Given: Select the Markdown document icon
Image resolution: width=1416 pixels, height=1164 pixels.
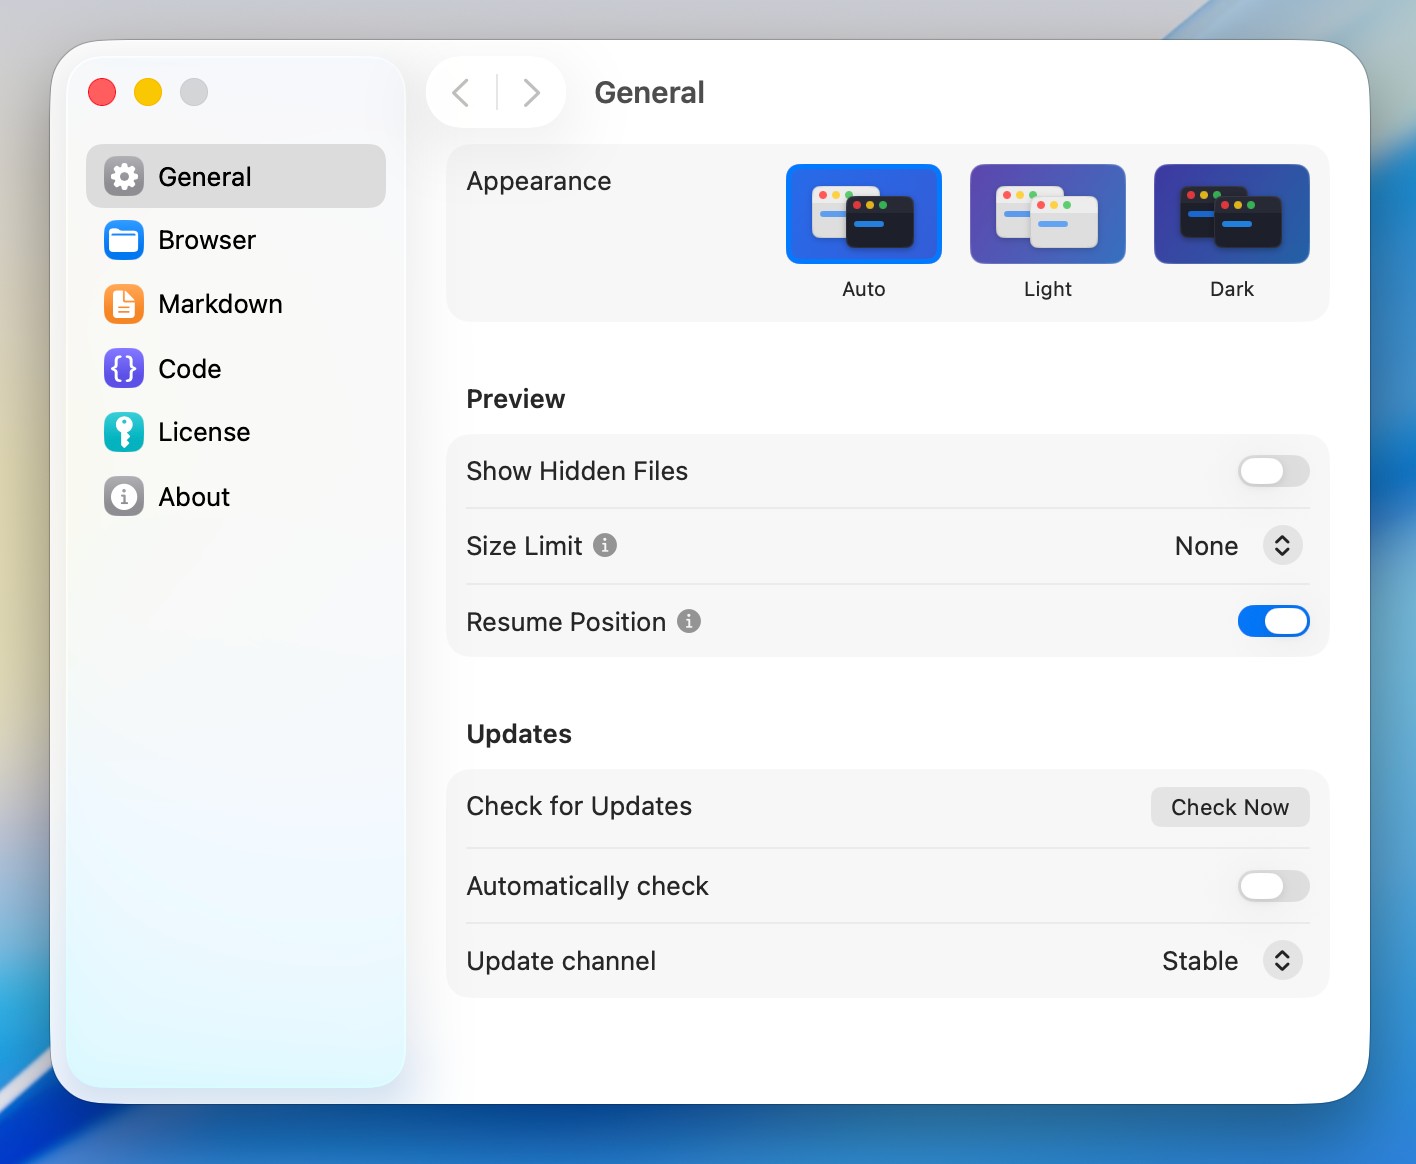Looking at the screenshot, I should 124,304.
